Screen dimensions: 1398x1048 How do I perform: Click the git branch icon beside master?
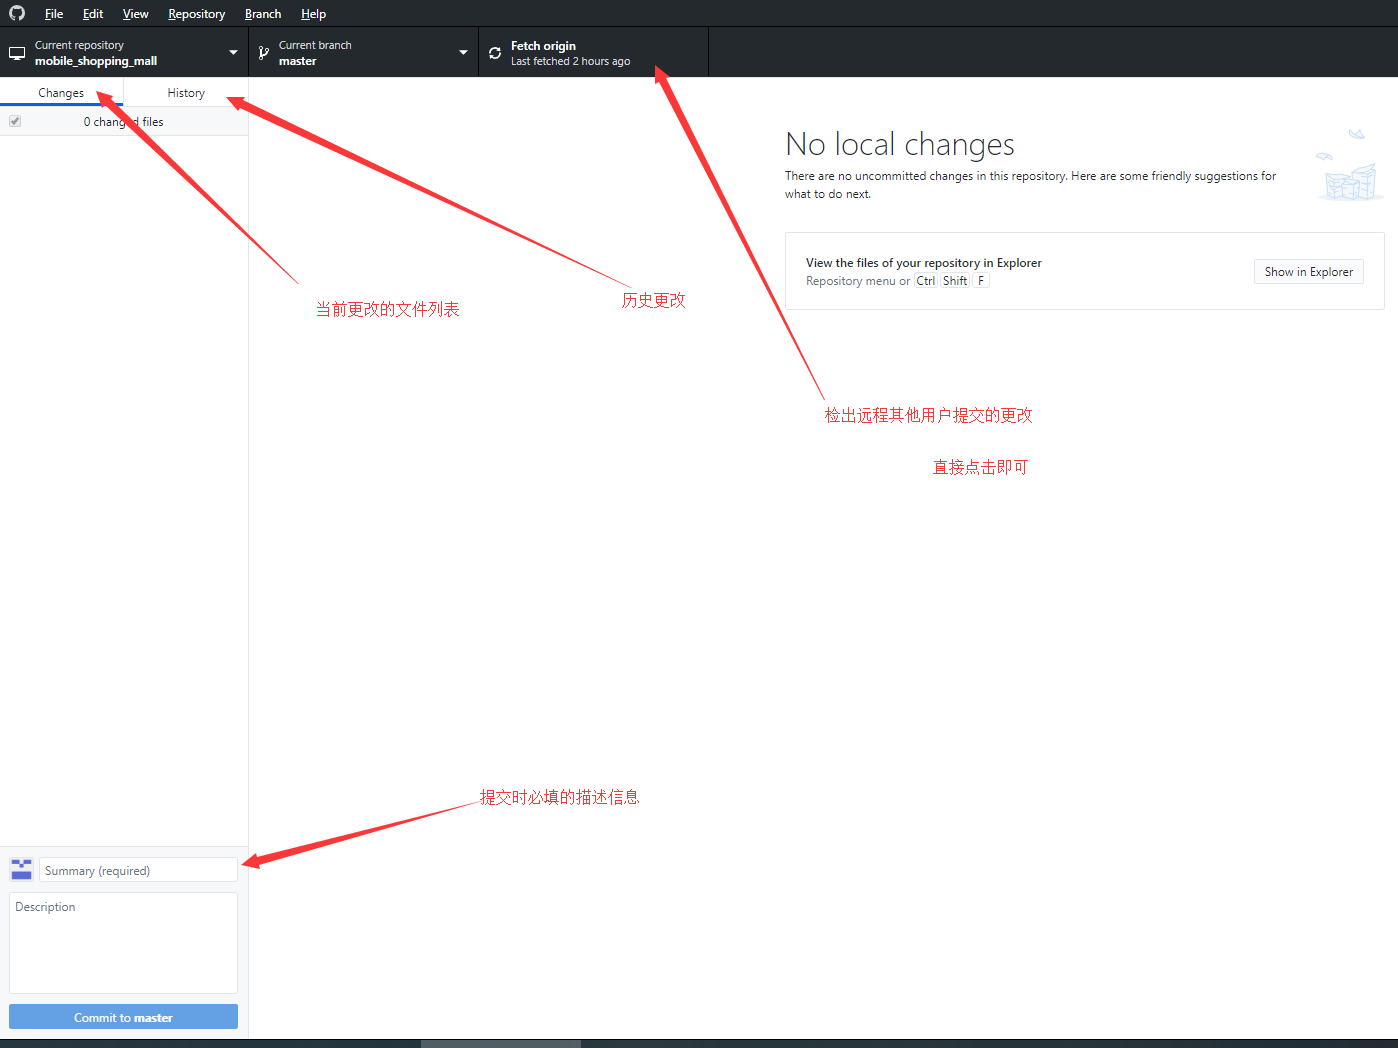[264, 53]
